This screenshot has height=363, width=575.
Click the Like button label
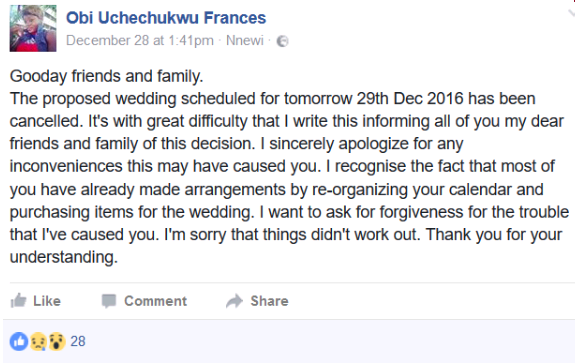47,301
